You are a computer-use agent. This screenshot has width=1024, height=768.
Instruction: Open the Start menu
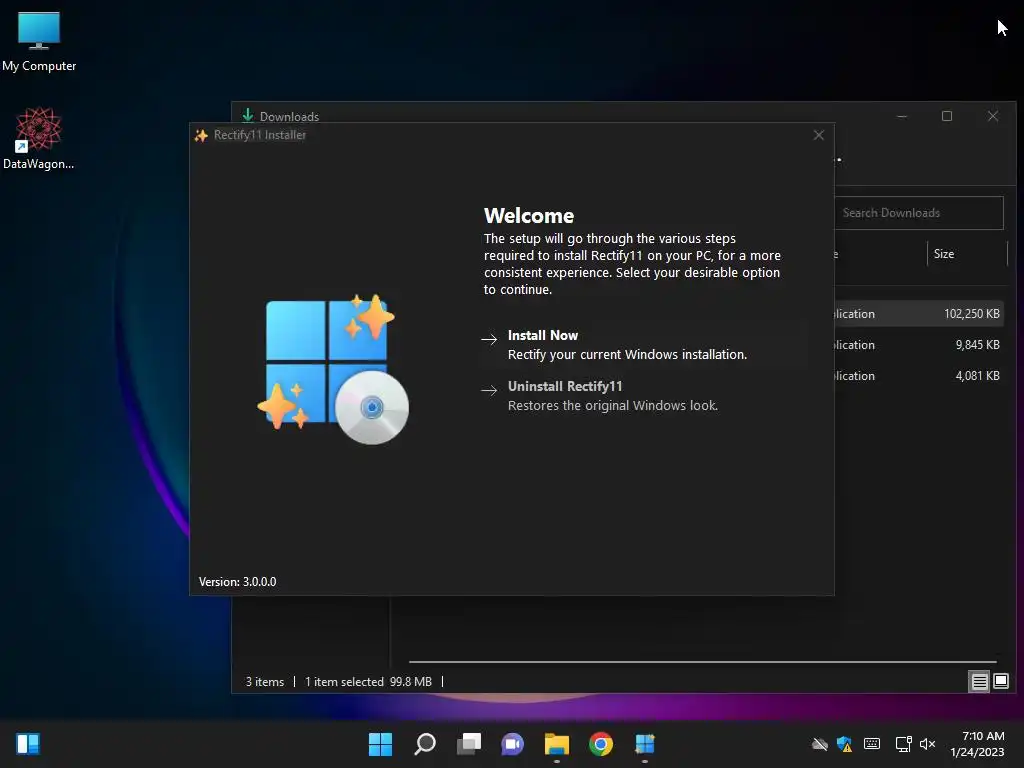(x=381, y=744)
